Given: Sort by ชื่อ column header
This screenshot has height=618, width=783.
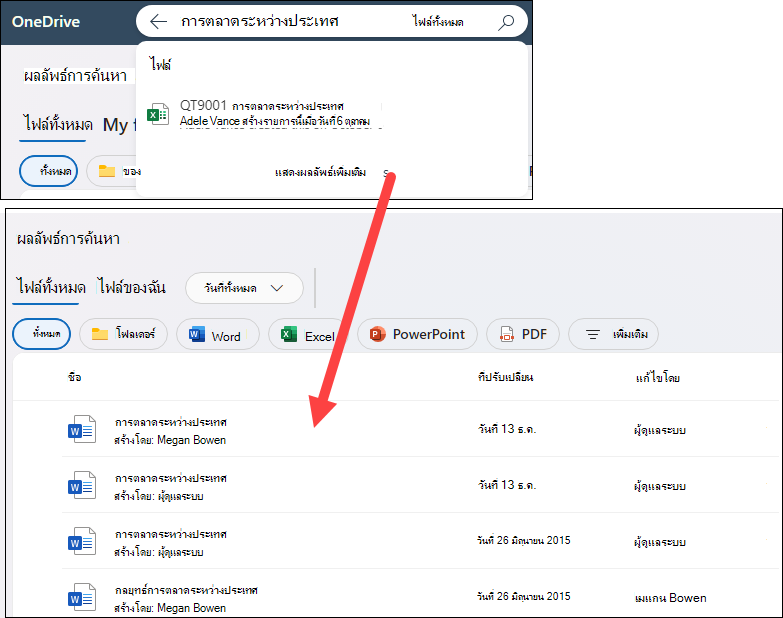Looking at the screenshot, I should (75, 377).
